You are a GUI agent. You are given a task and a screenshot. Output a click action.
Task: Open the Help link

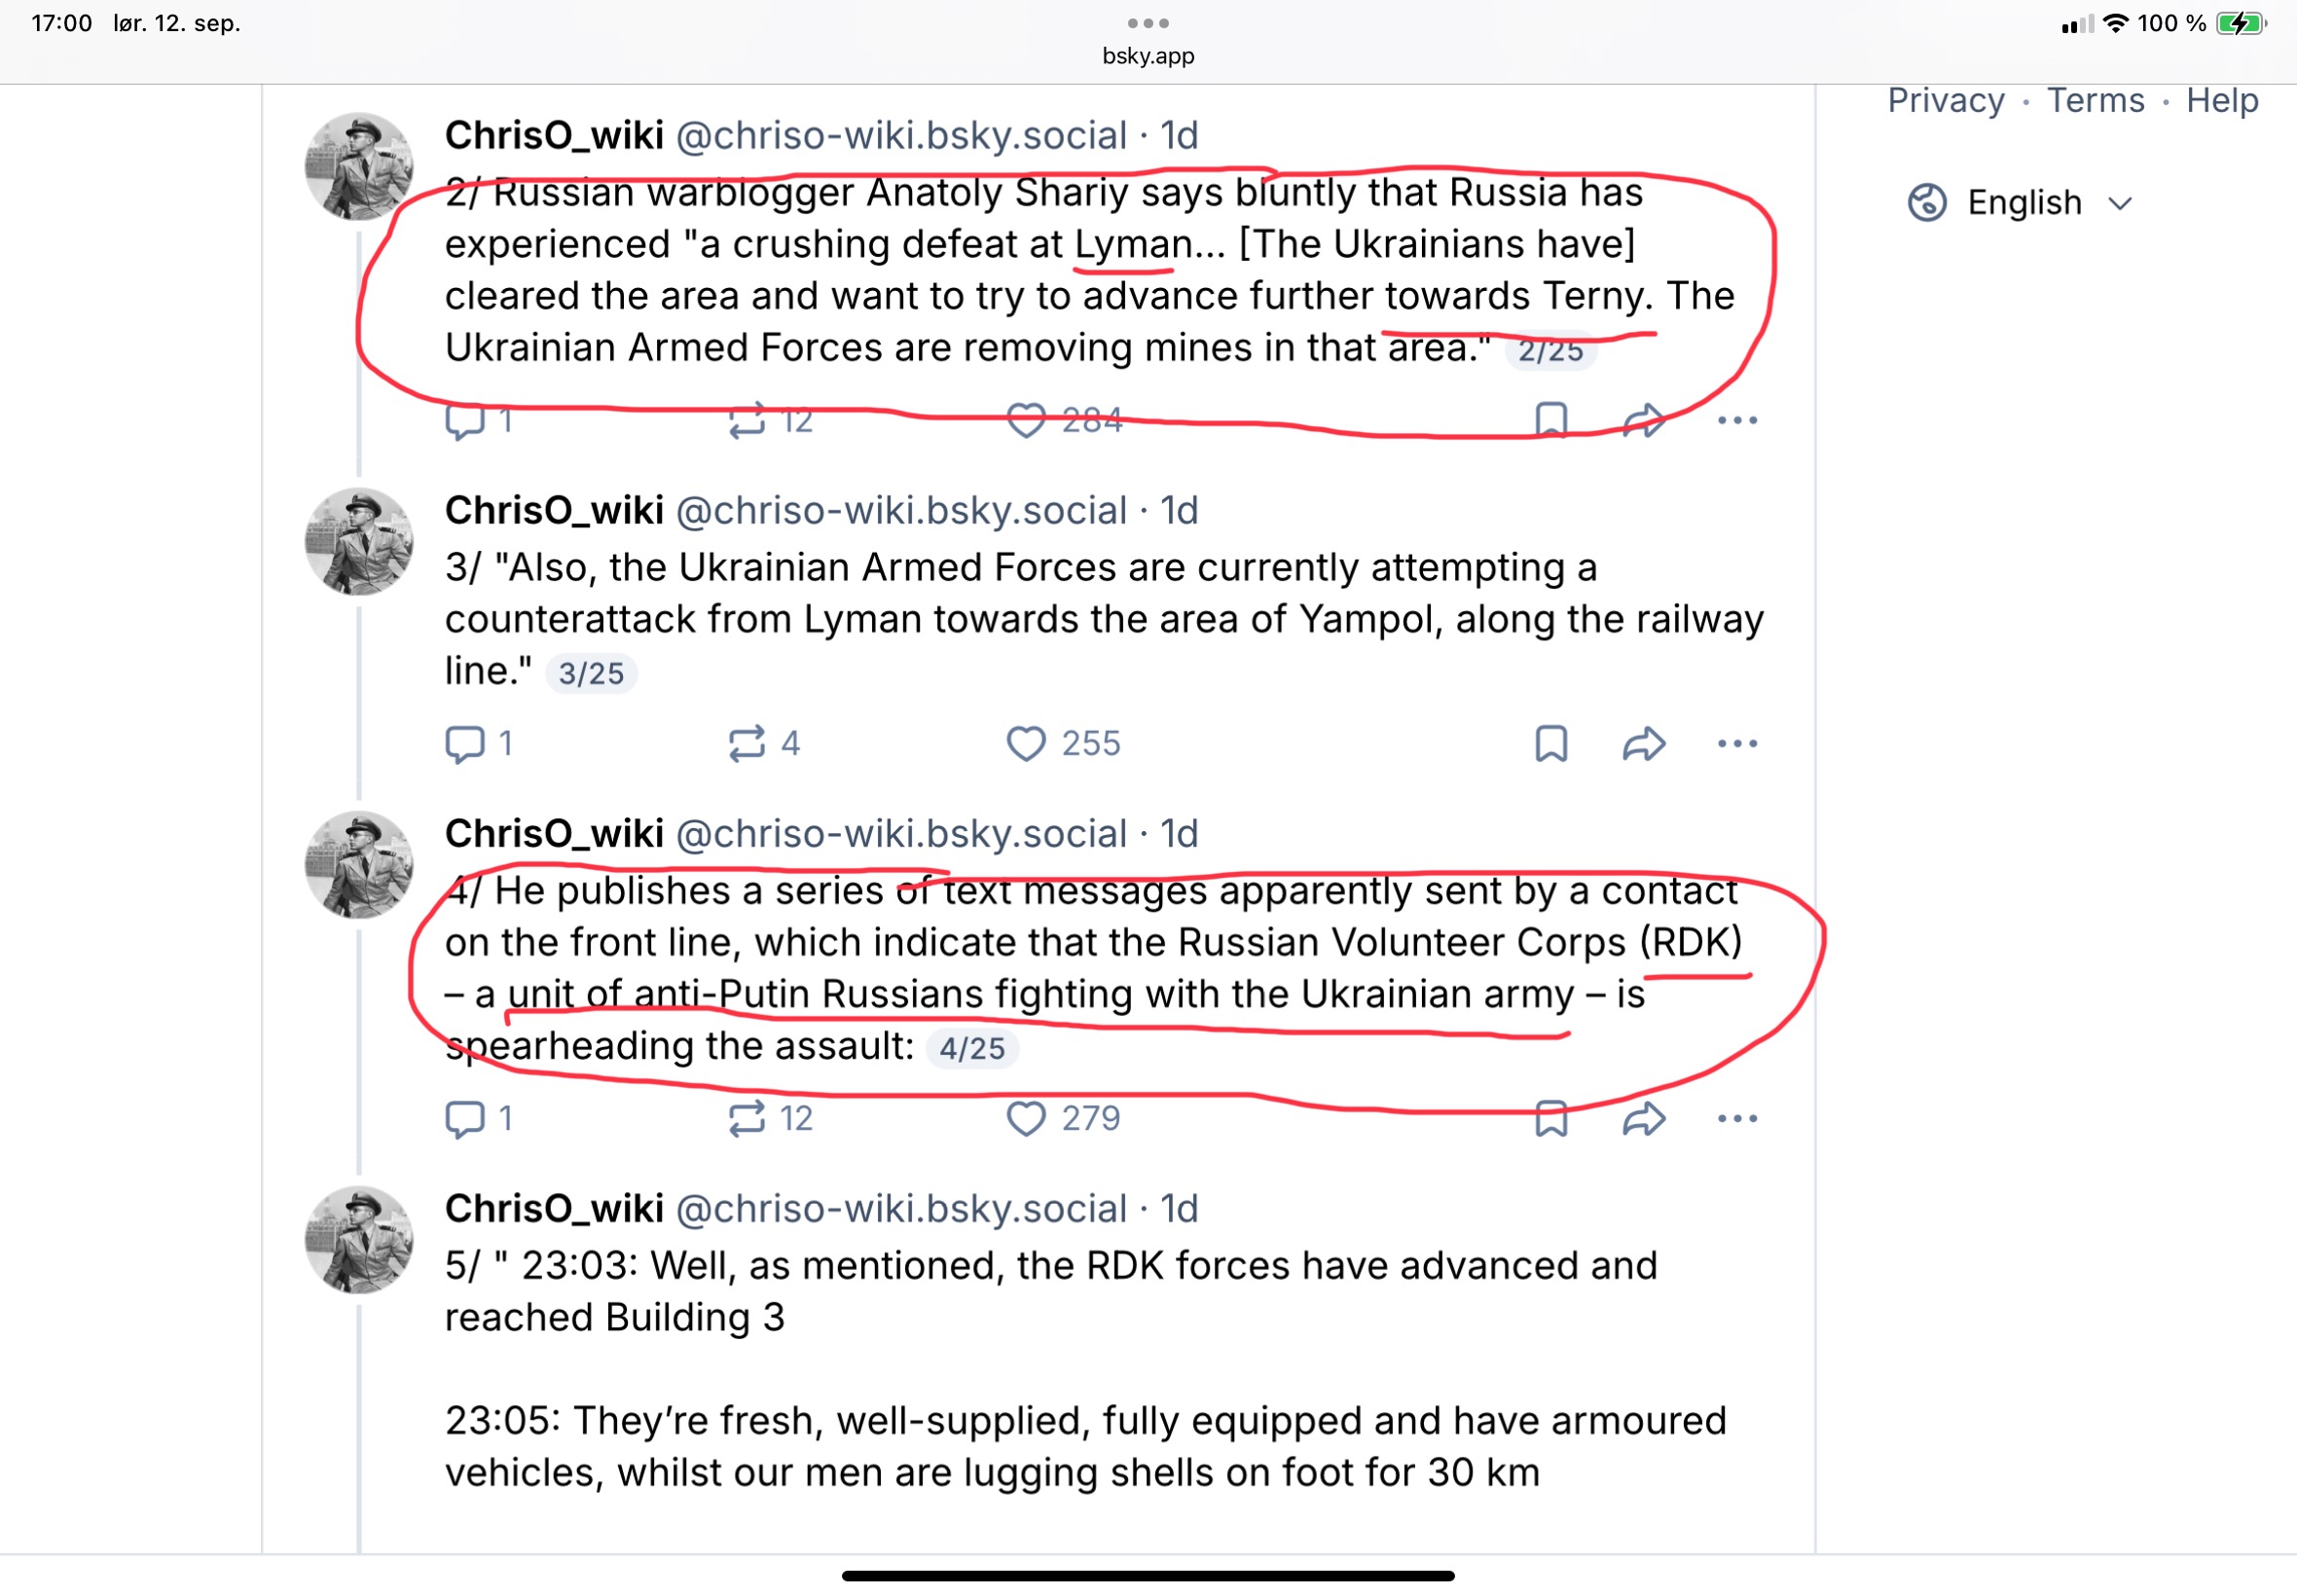point(2222,101)
